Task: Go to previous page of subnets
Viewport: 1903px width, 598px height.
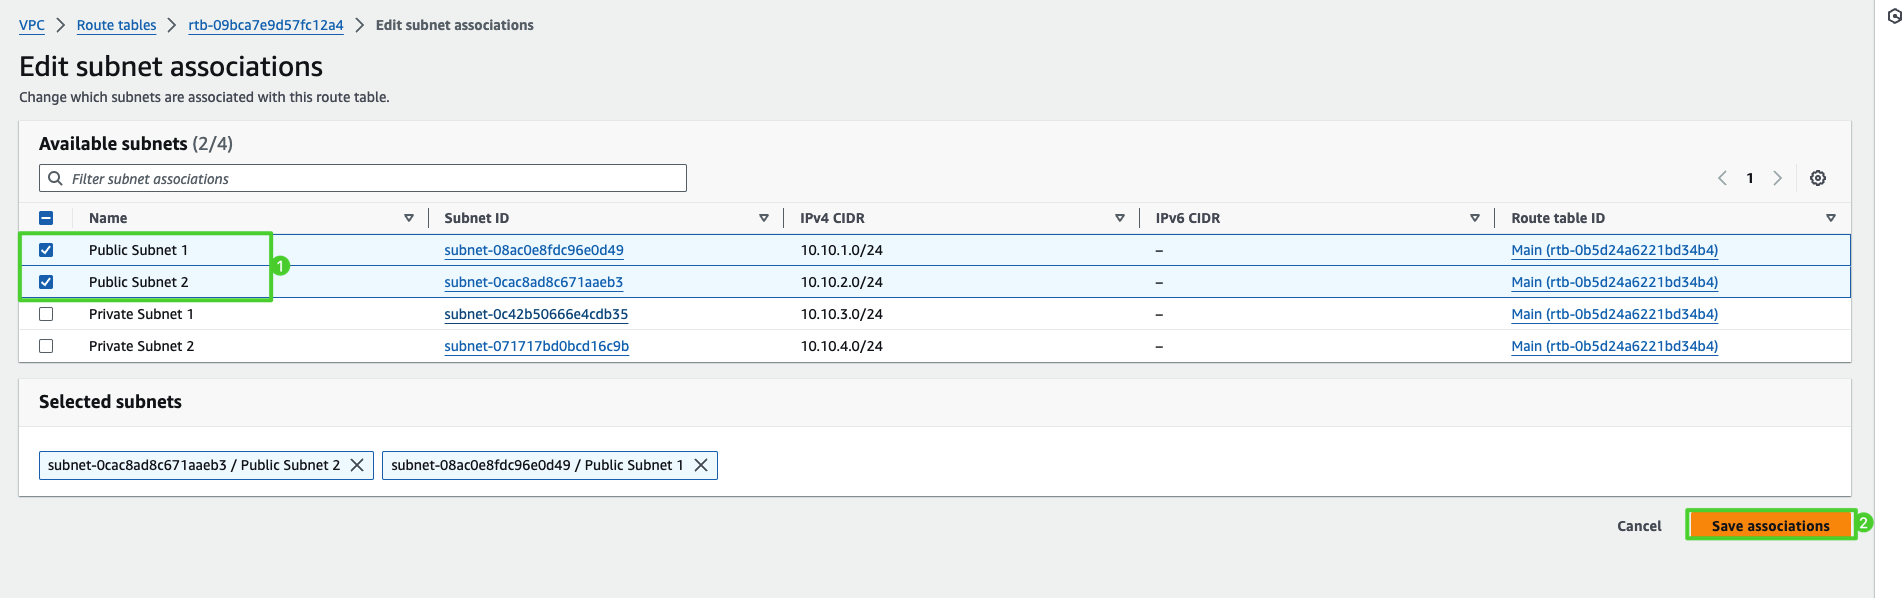Action: (1722, 178)
